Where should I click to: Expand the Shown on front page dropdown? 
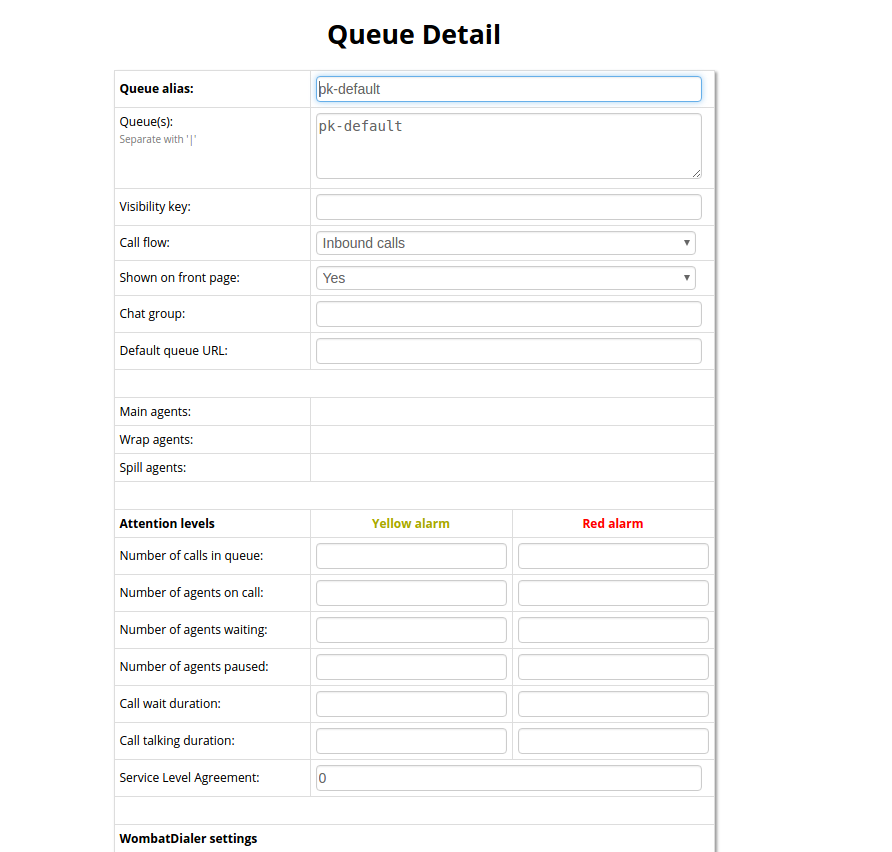pyautogui.click(x=506, y=278)
